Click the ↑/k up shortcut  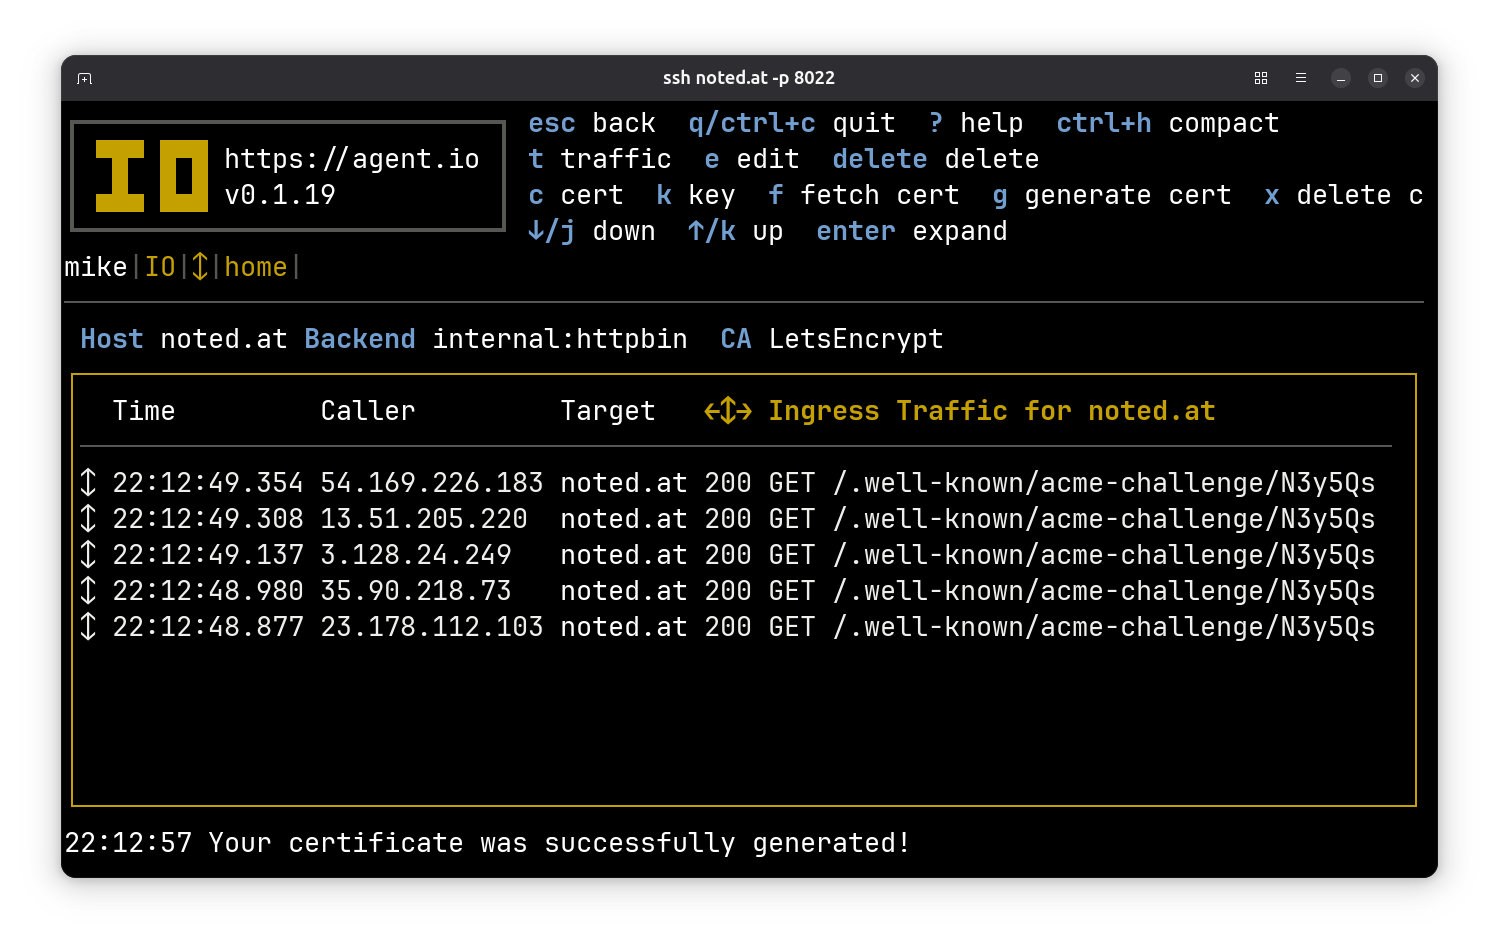pyautogui.click(x=736, y=231)
